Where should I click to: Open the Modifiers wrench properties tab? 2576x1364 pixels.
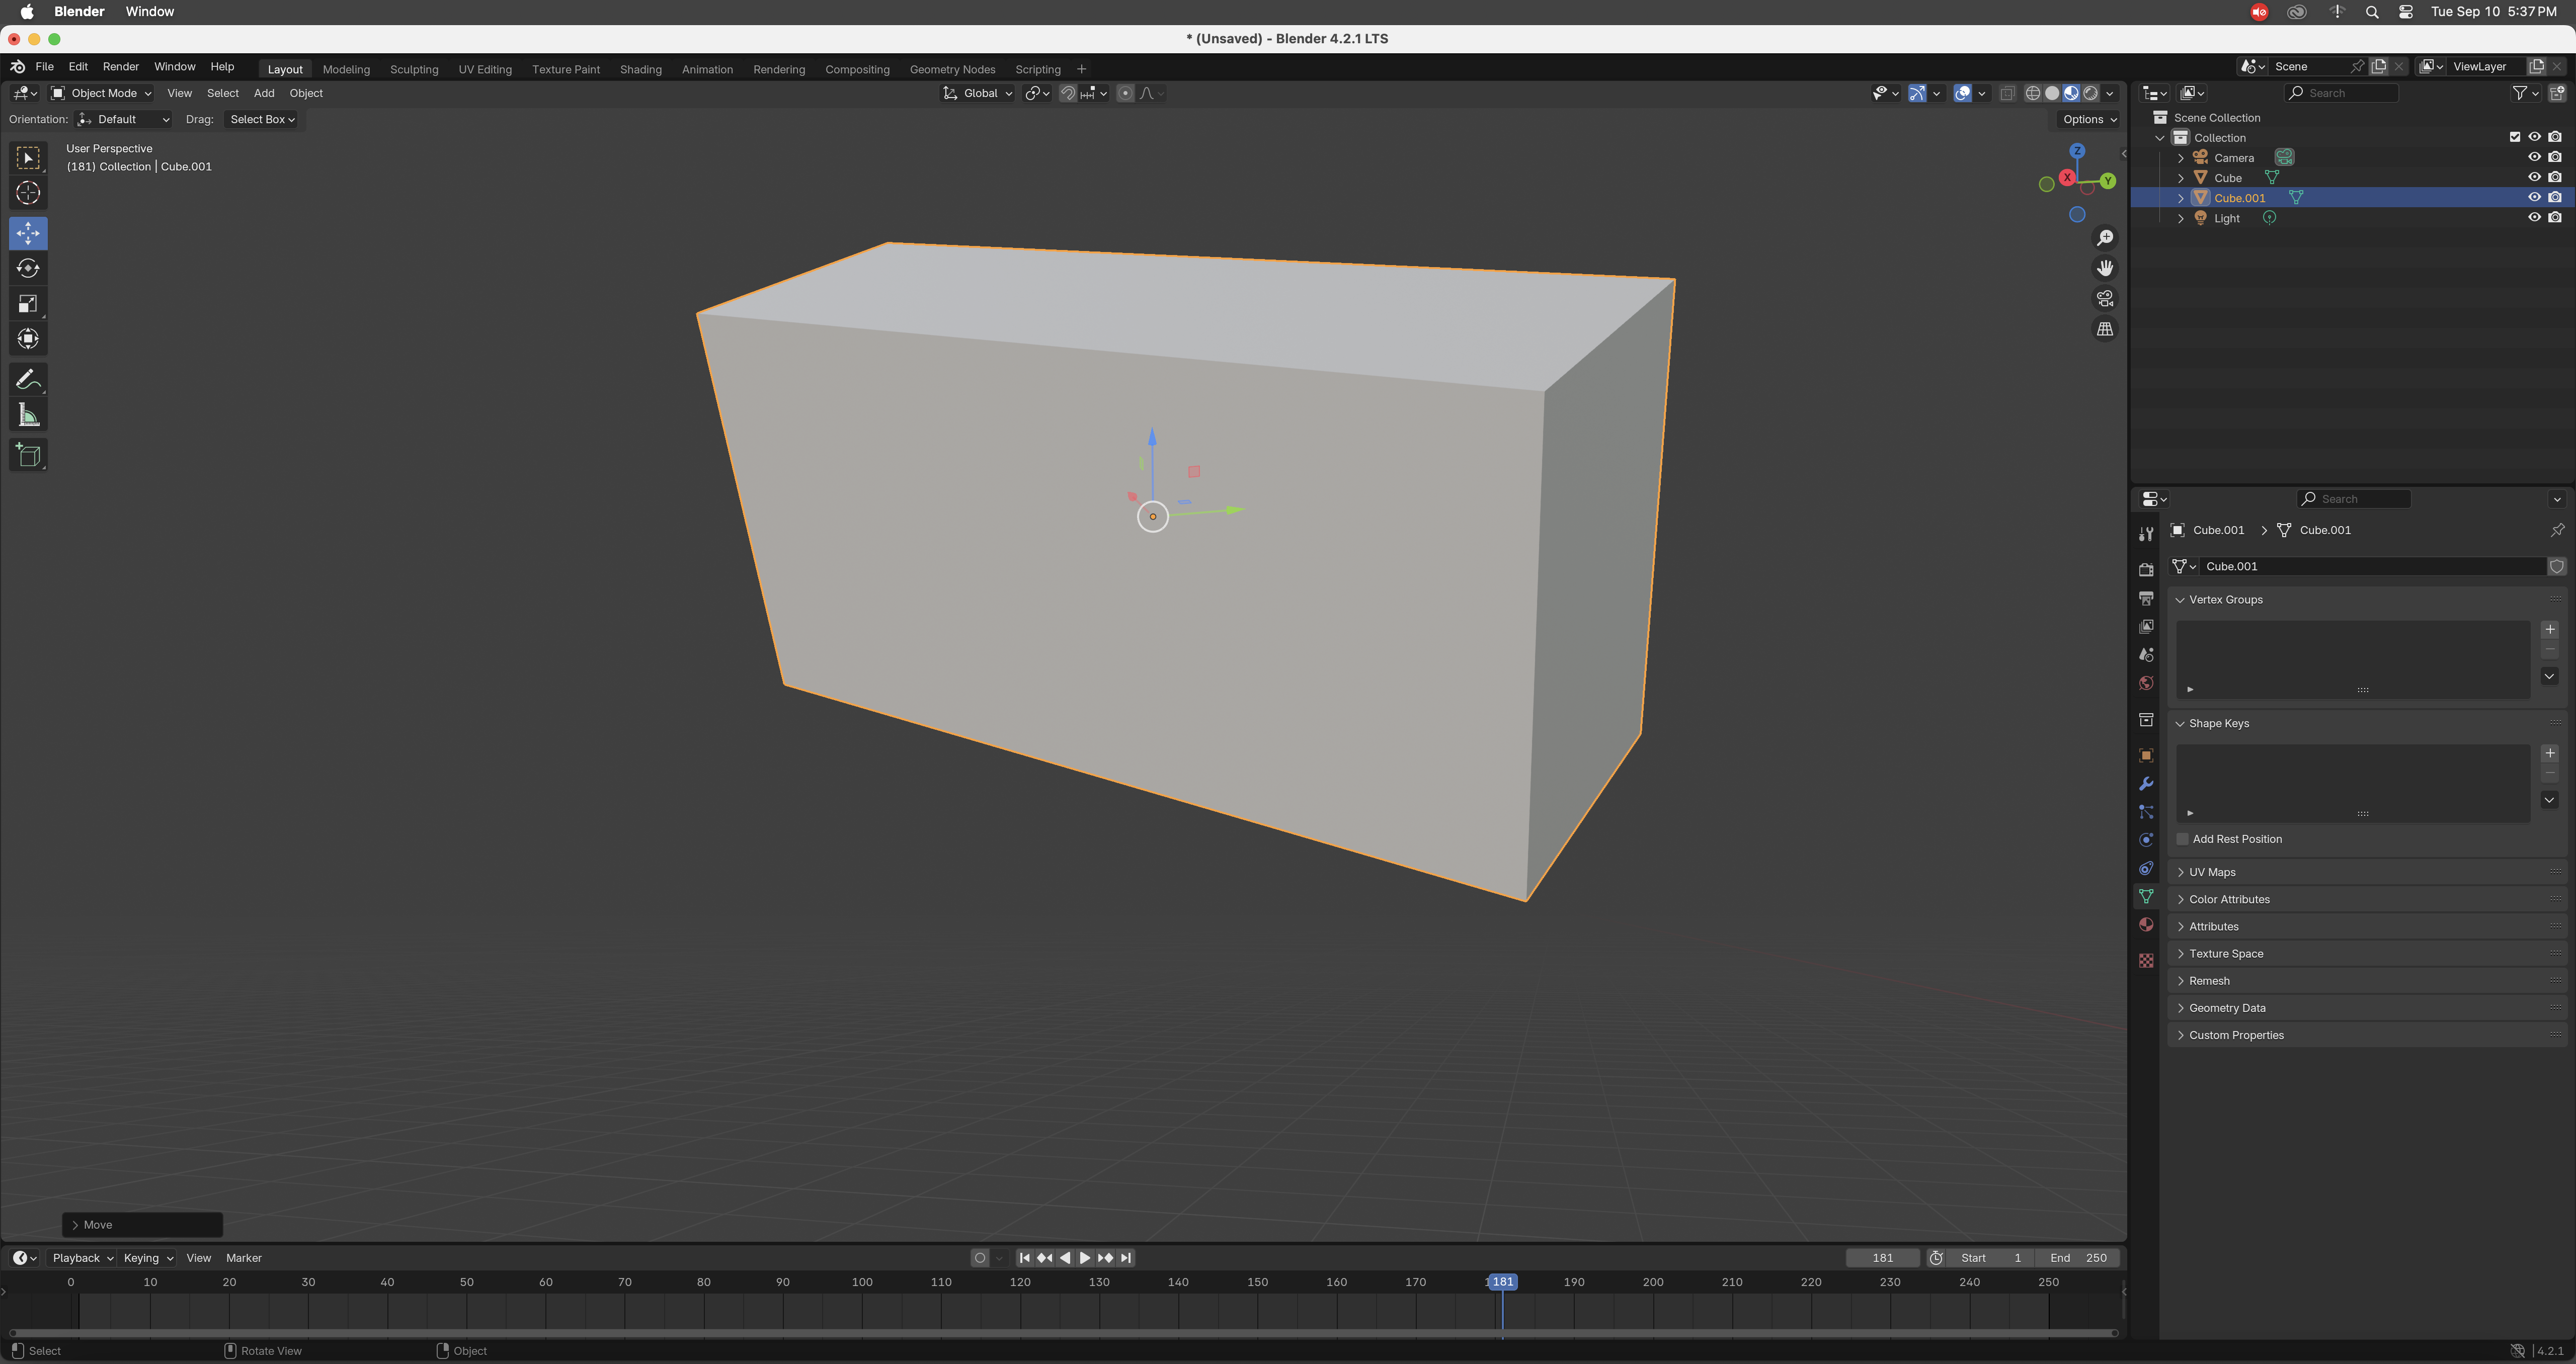click(x=2146, y=784)
